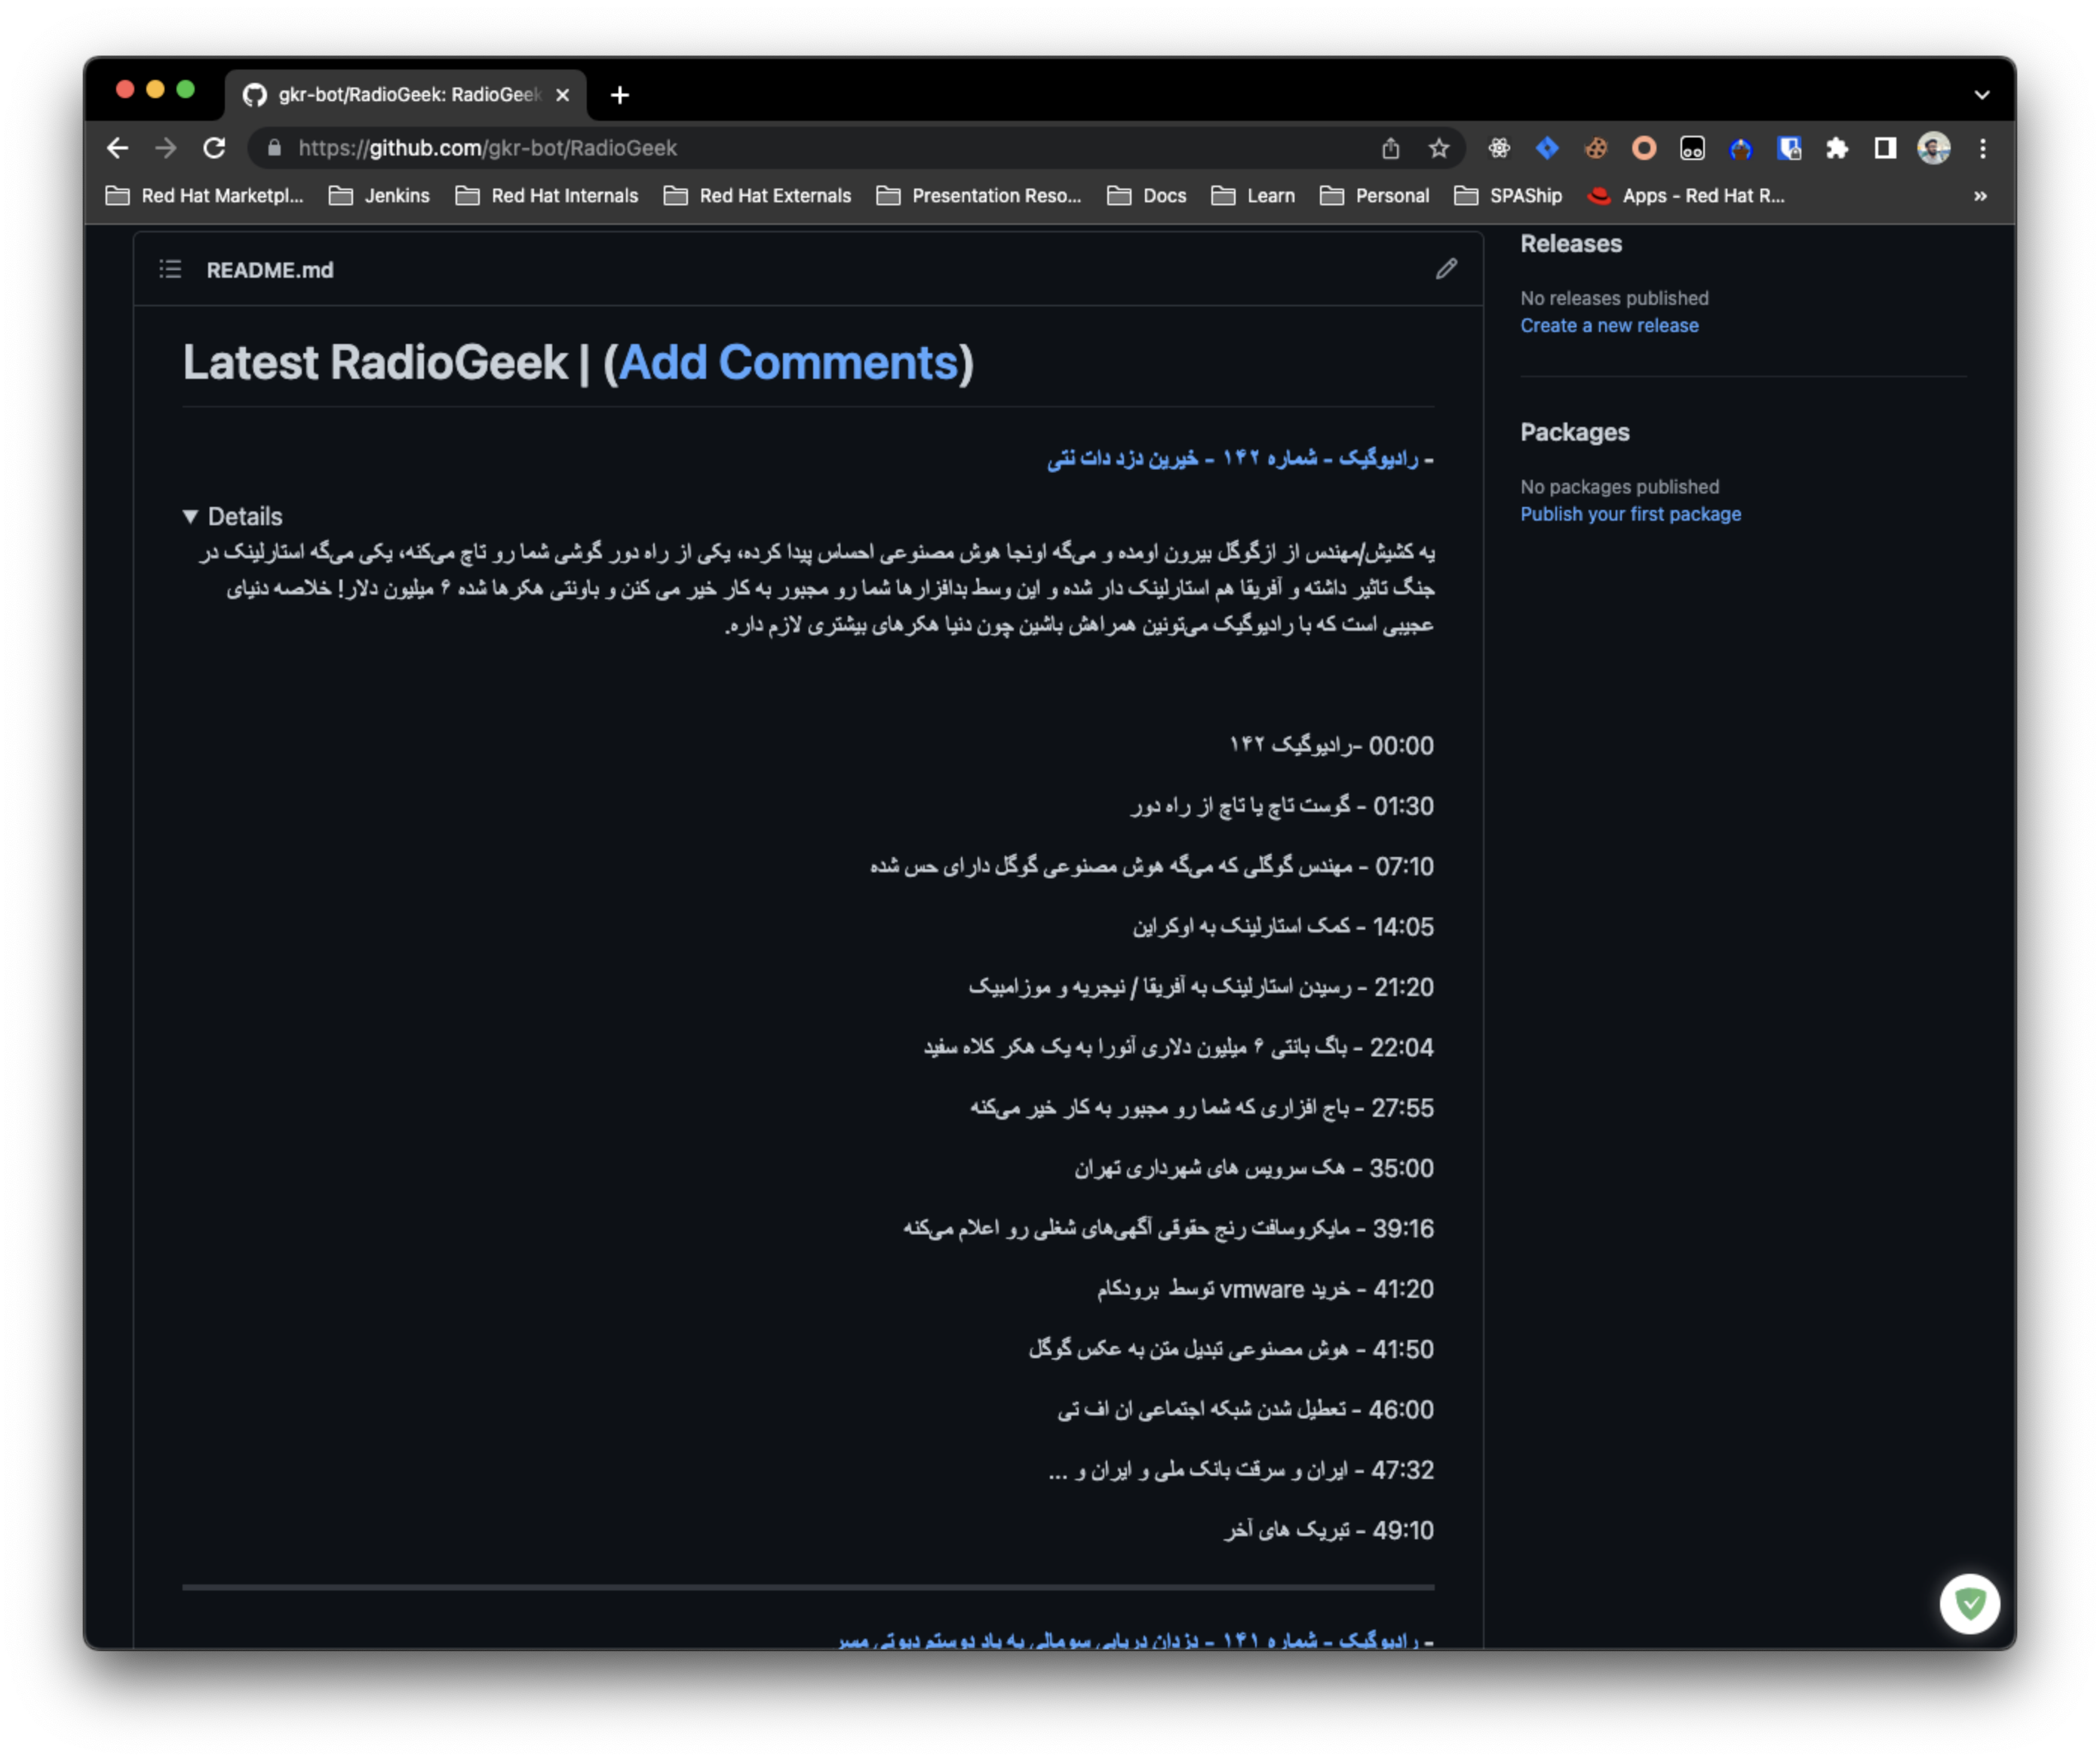Open the cookie manager extension
The width and height of the screenshot is (2100, 1761).
pos(1596,148)
